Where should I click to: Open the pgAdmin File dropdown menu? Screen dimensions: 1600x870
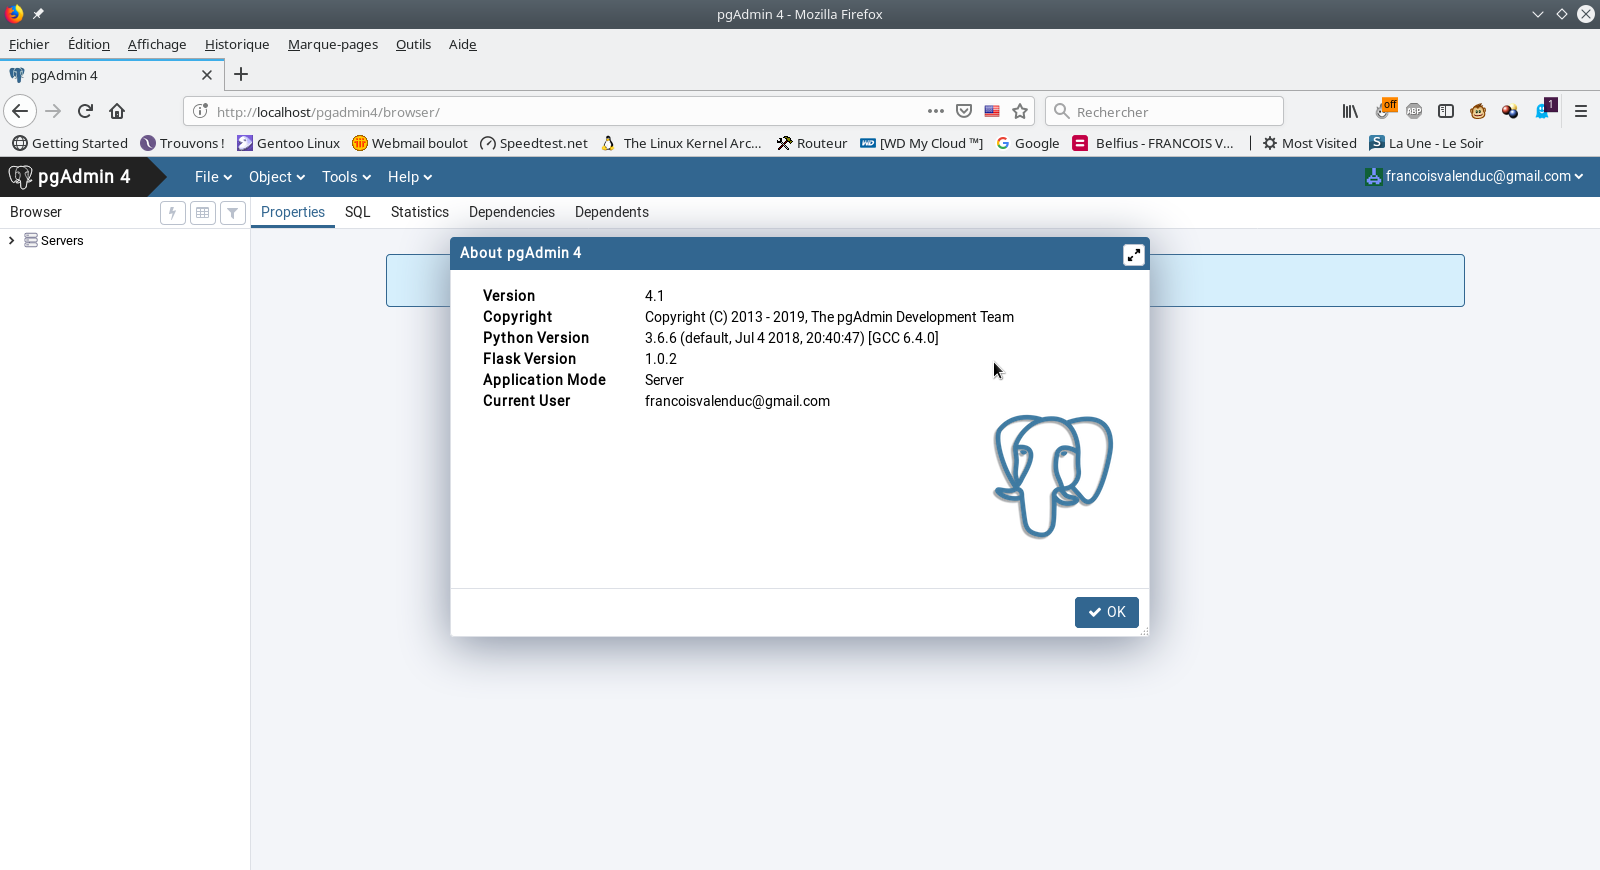(213, 177)
